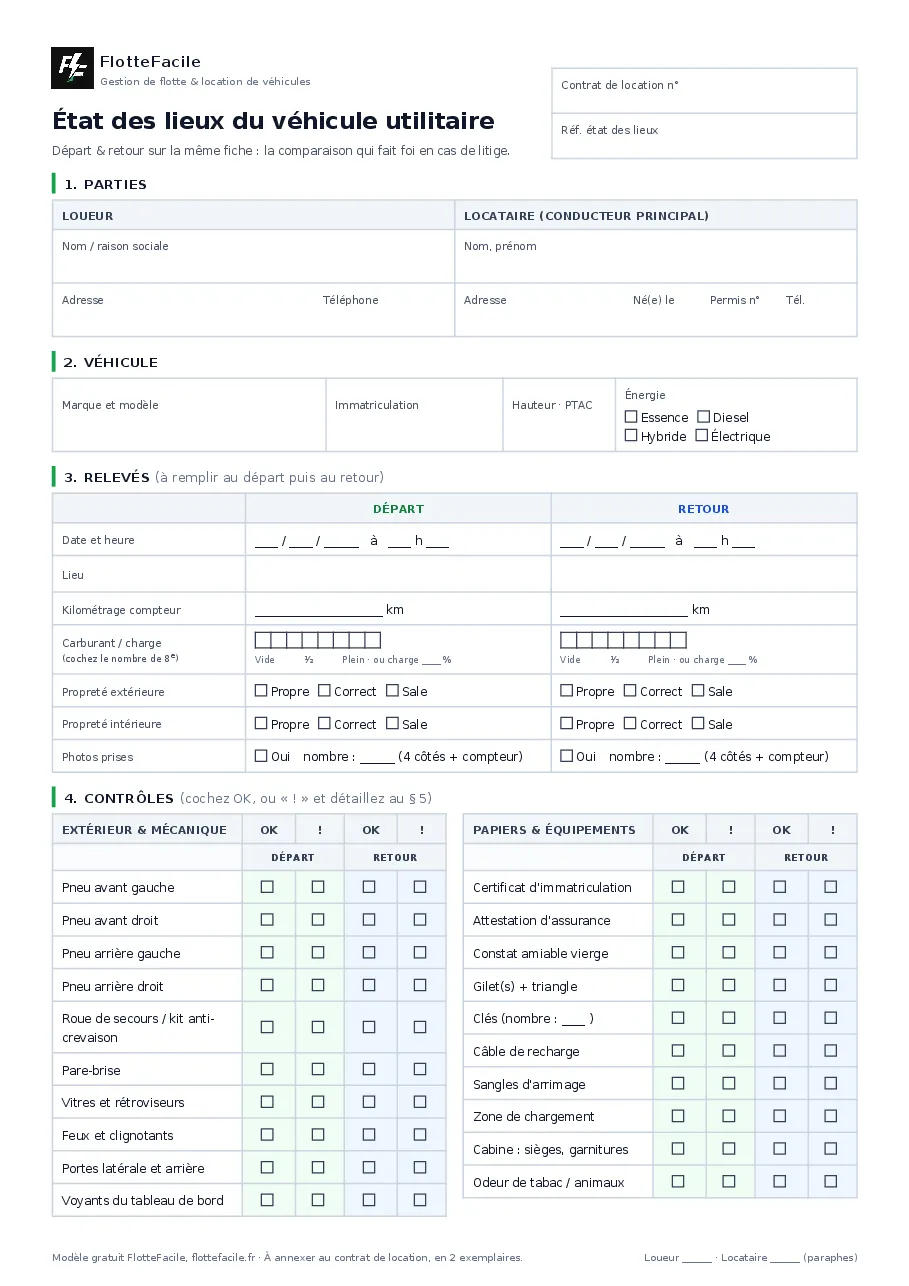Mark the Électrique energy checkbox
Screen dimensions: 909x1286
tap(701, 436)
